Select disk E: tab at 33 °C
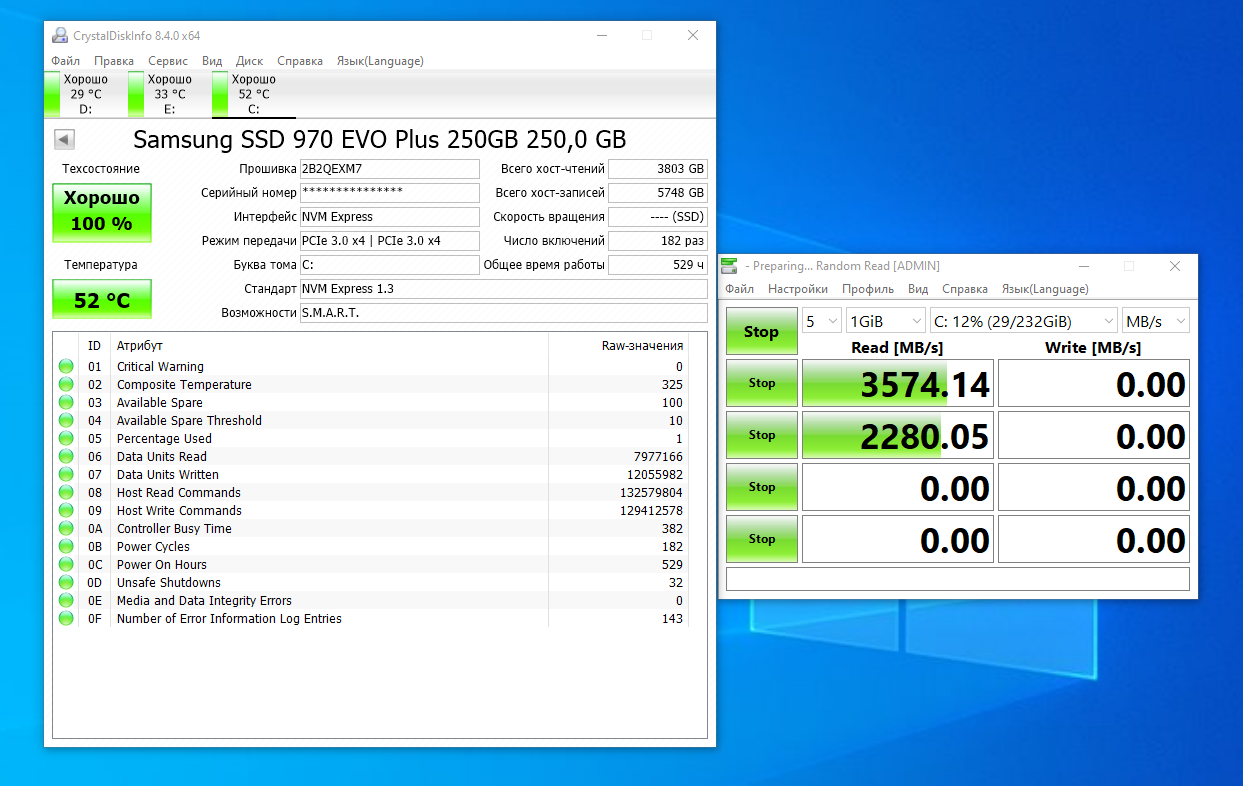Image resolution: width=1243 pixels, height=786 pixels. [x=169, y=94]
